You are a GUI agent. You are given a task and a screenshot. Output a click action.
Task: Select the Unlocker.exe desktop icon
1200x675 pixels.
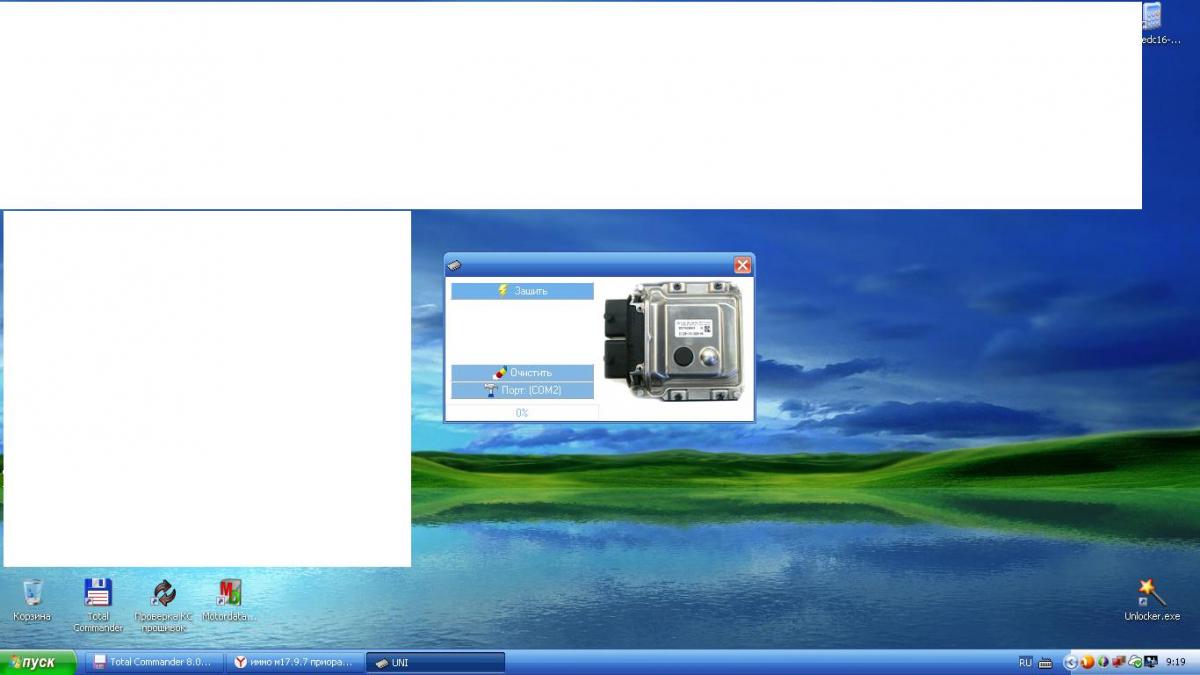pos(1152,600)
